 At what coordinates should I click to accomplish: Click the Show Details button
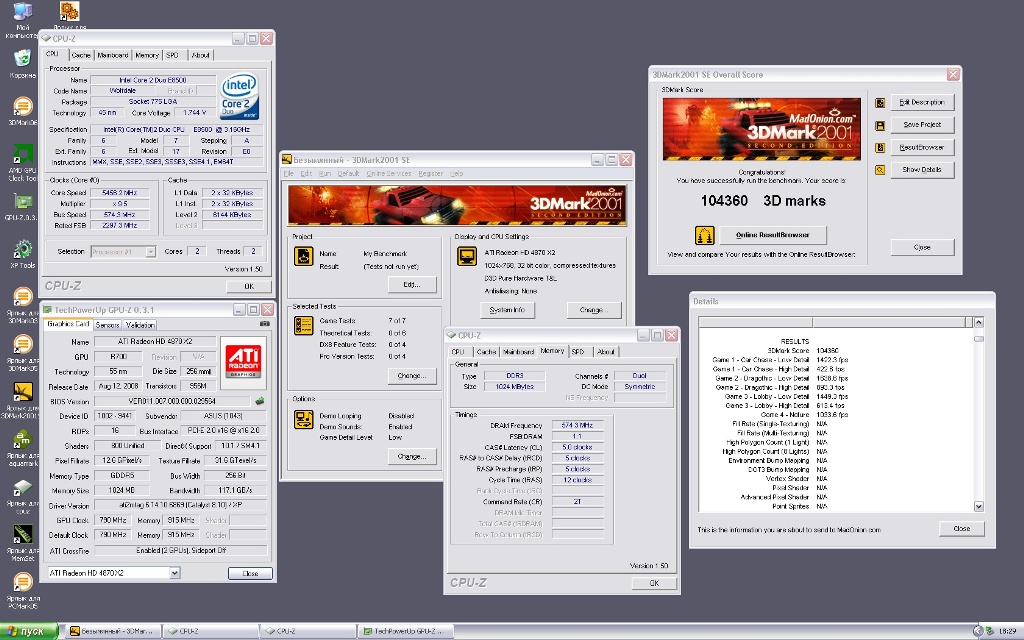[x=922, y=170]
